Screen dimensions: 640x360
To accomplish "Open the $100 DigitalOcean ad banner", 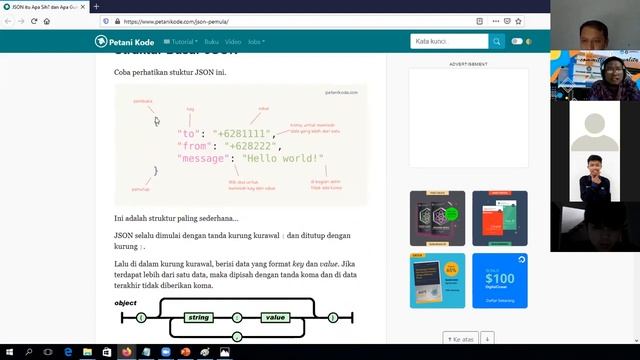I will tap(500, 280).
